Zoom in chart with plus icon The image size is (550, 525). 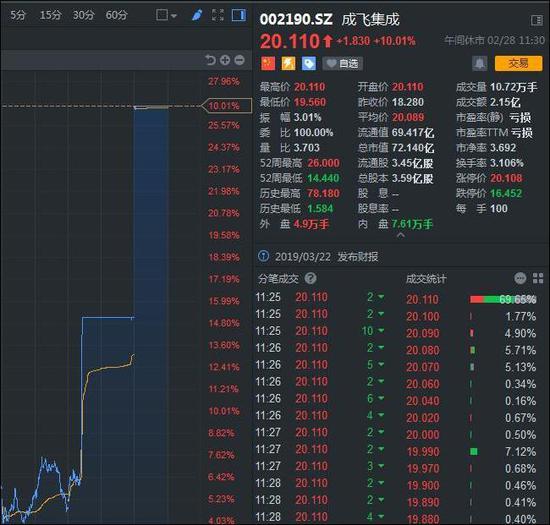click(x=225, y=60)
